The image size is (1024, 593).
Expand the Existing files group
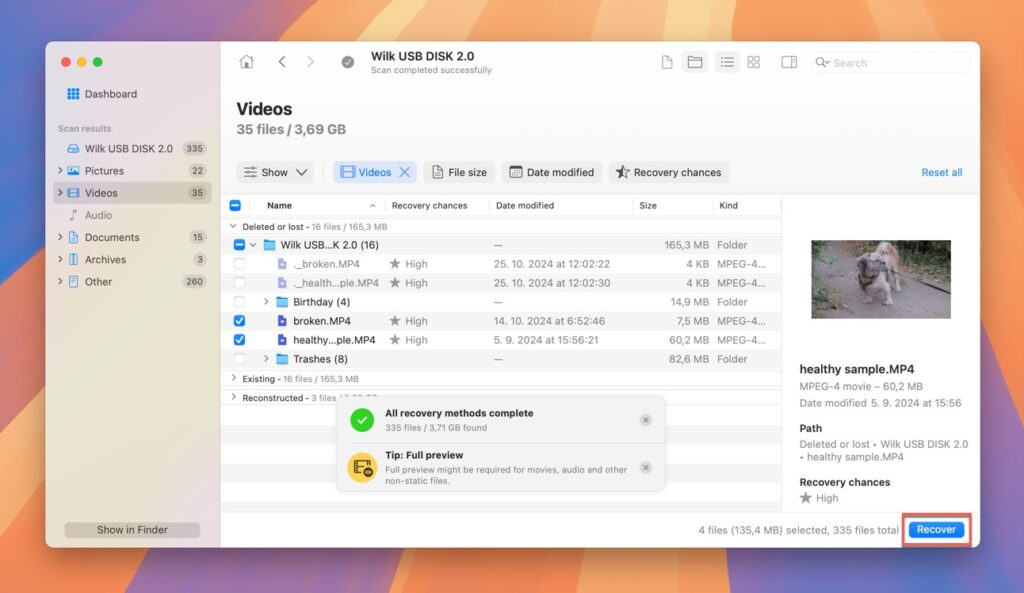(234, 379)
